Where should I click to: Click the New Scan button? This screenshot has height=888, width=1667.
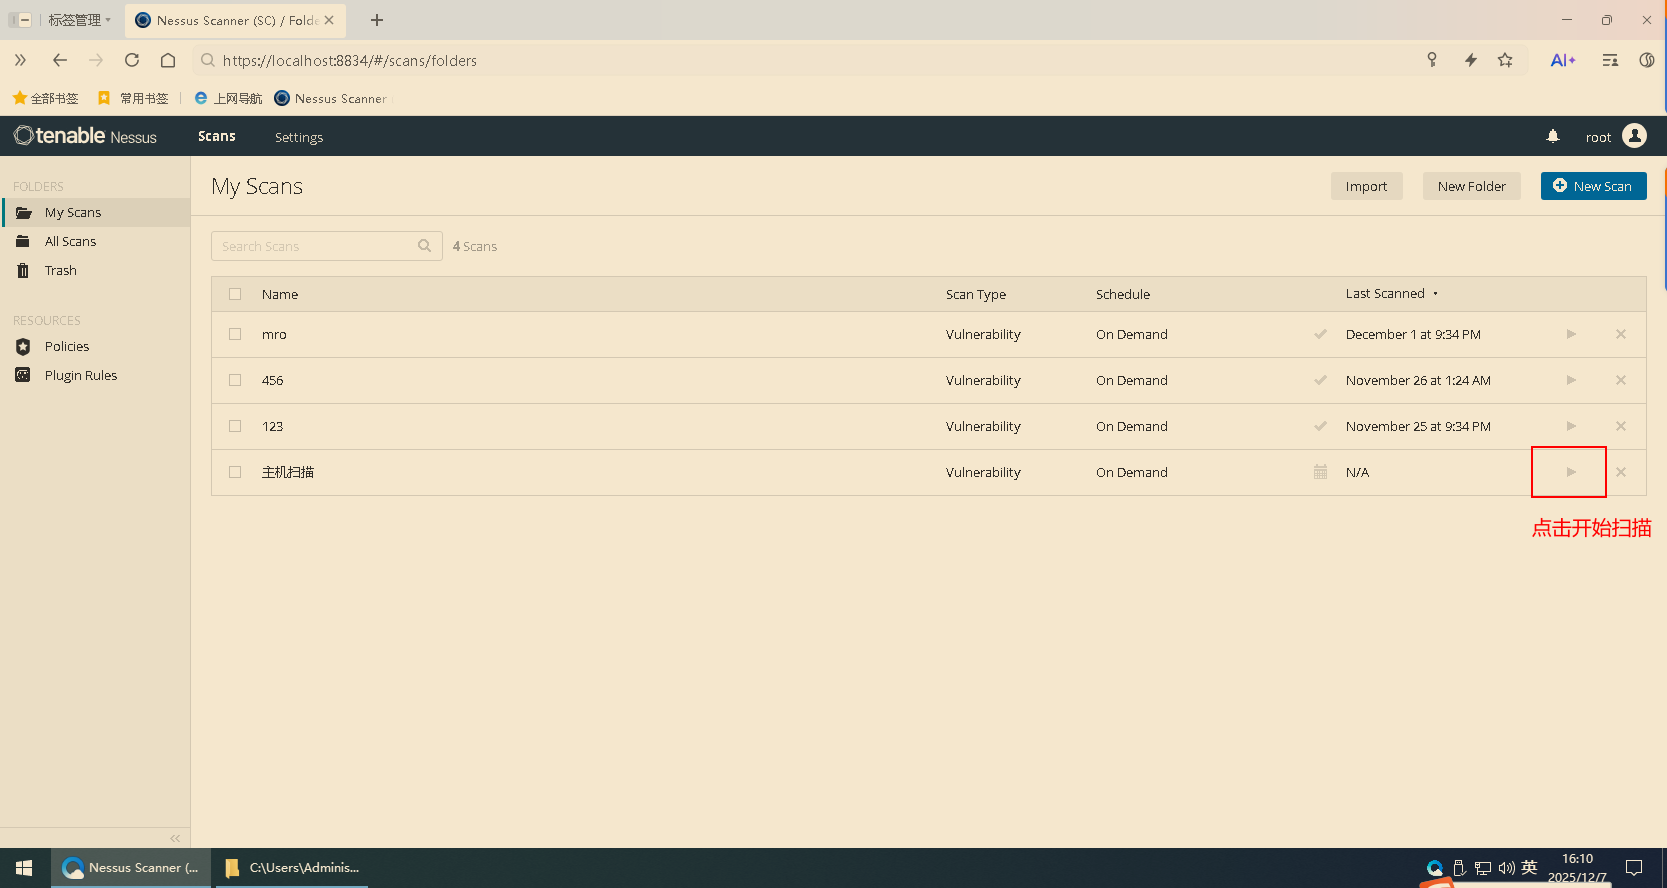point(1593,186)
